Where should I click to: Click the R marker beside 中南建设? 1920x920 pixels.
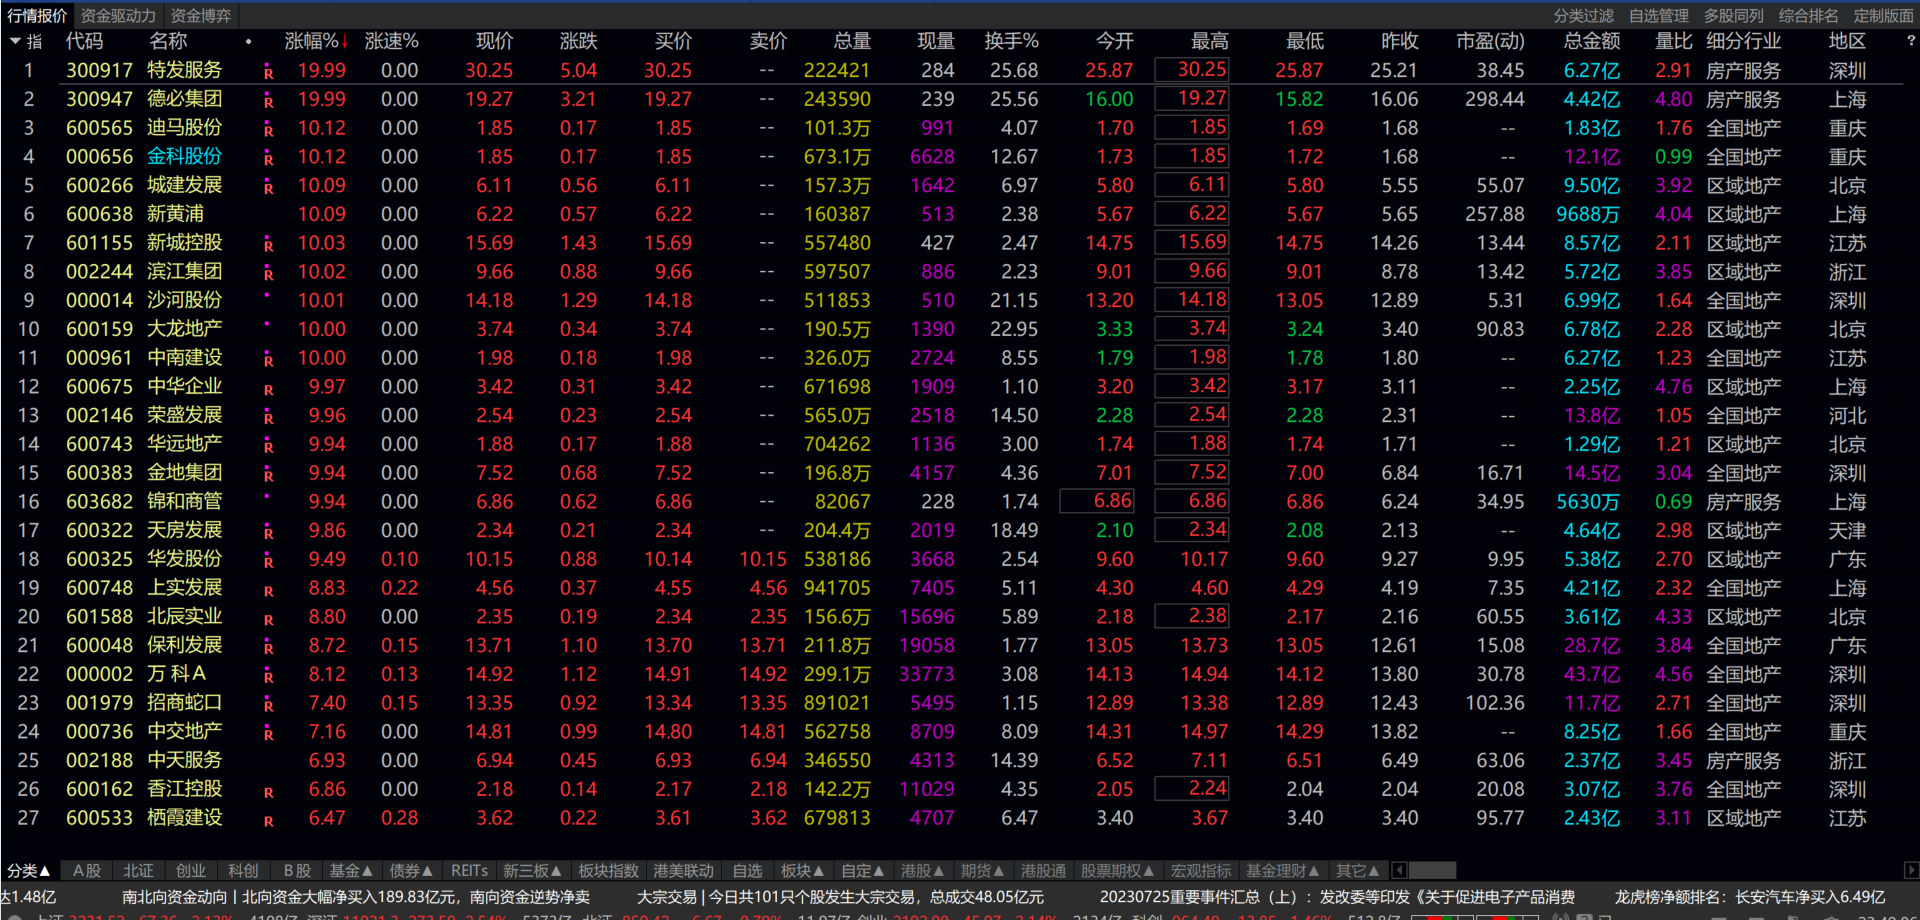pos(268,361)
